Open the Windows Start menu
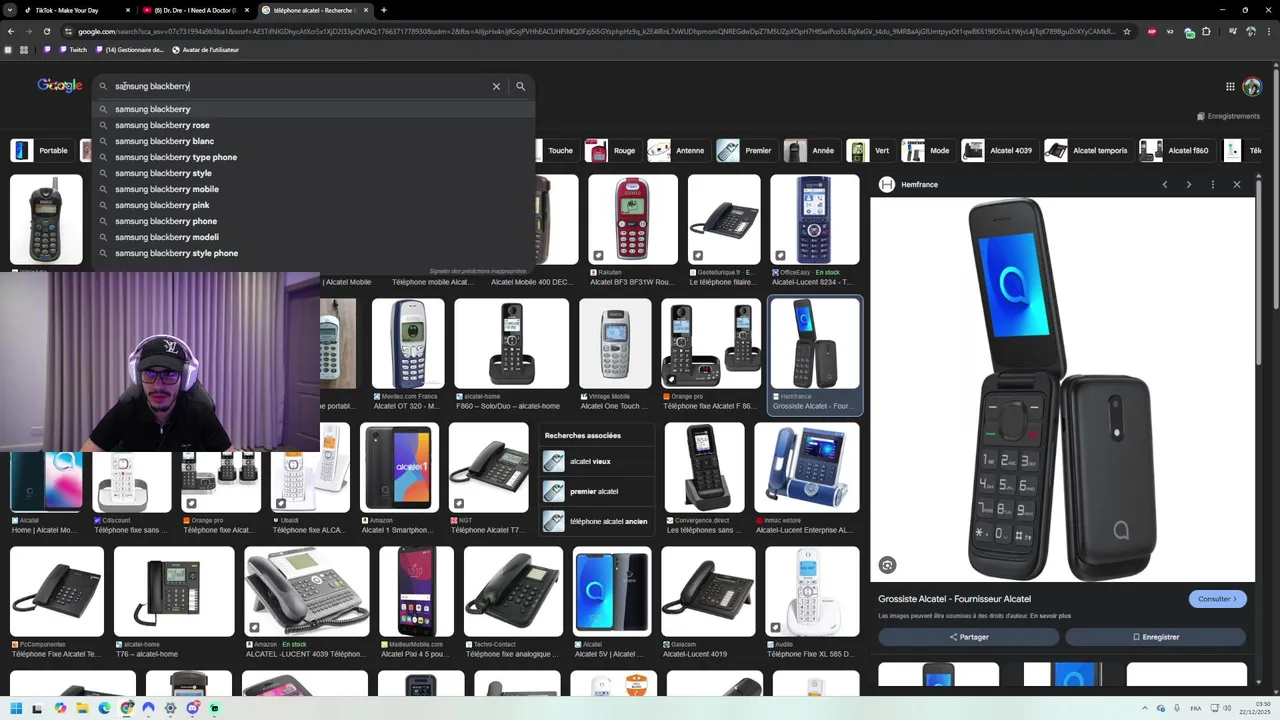 coord(15,708)
